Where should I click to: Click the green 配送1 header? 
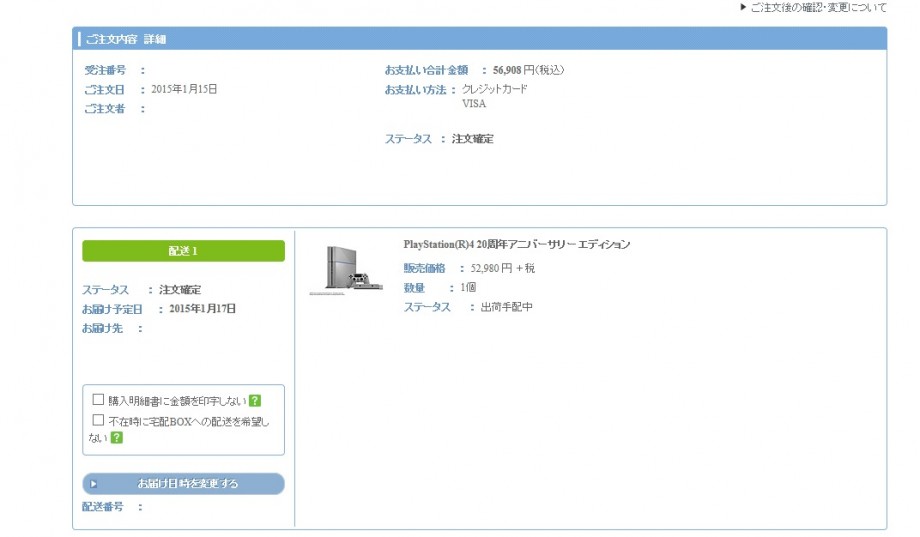pos(183,251)
